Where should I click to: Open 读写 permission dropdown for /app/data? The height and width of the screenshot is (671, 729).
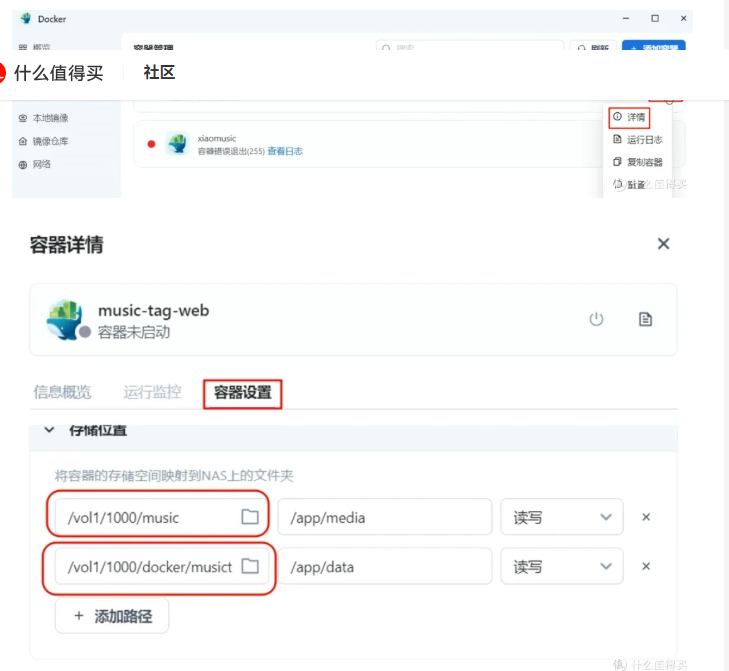561,567
